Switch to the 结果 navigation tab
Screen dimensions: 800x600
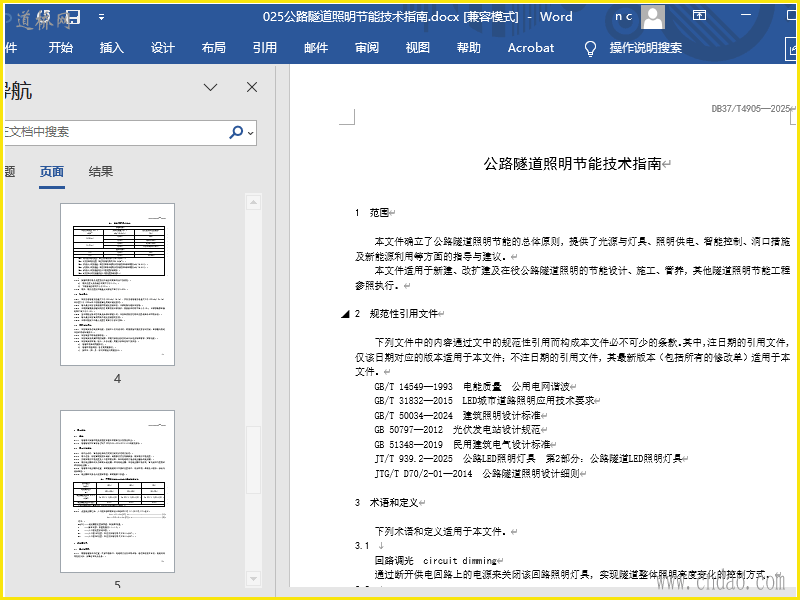101,172
